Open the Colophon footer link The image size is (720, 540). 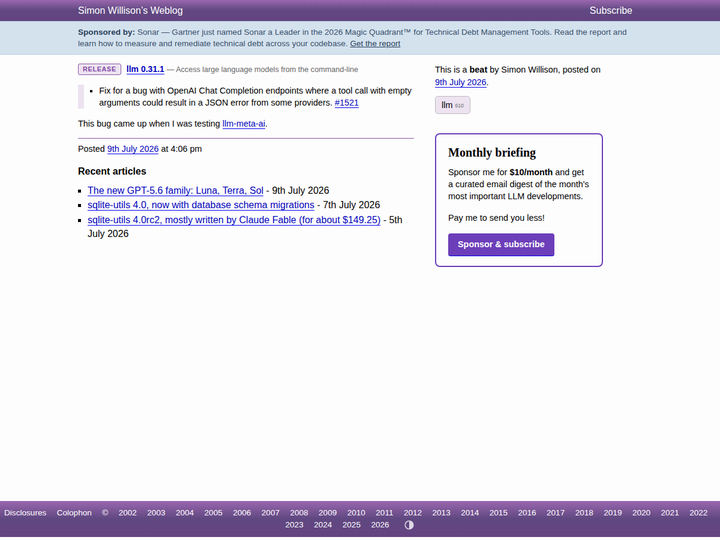click(74, 512)
